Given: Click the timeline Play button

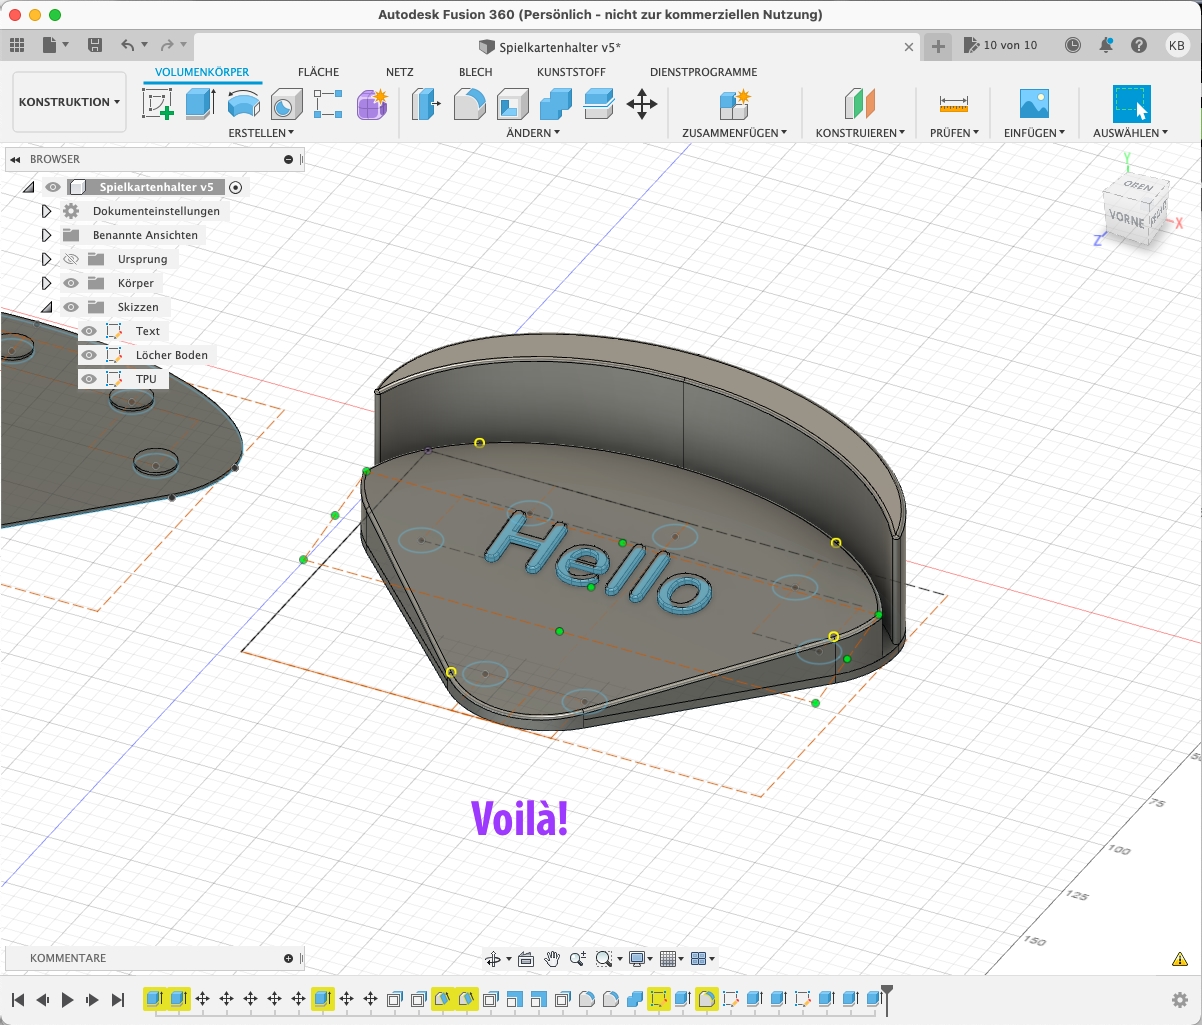Looking at the screenshot, I should click(67, 999).
